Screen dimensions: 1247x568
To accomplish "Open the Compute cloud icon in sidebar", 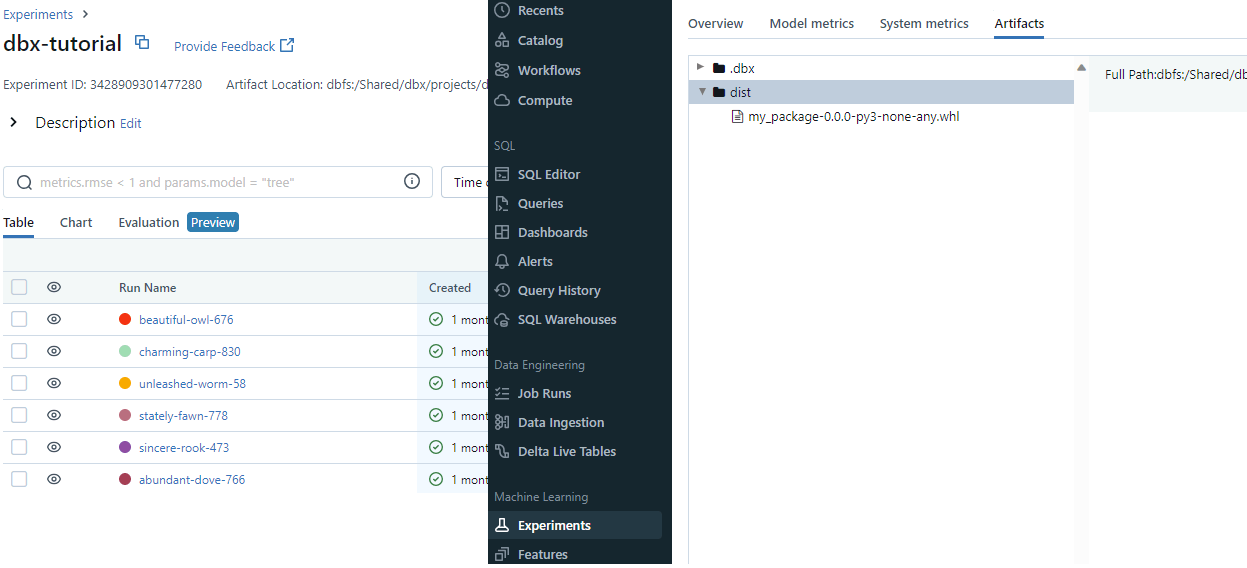I will tap(502, 100).
